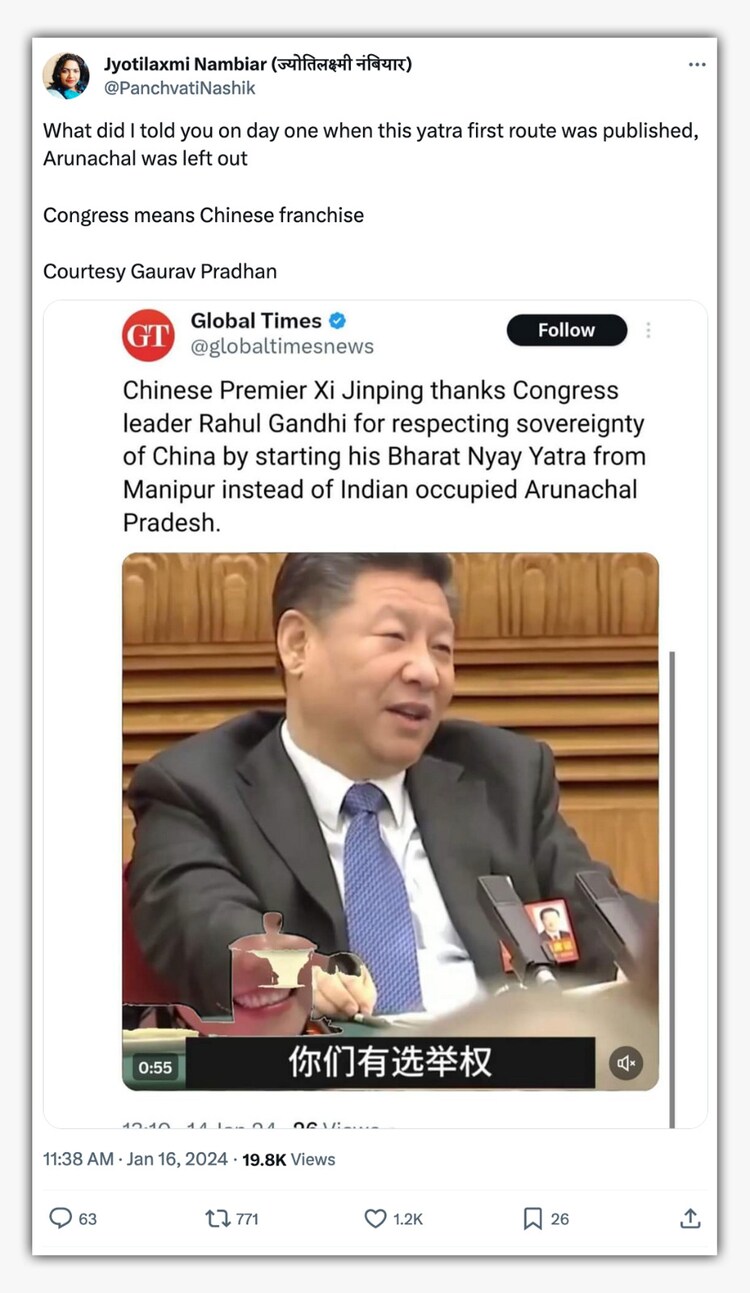Open the three-dot more options menu of the tweet
750x1293 pixels.
click(697, 65)
